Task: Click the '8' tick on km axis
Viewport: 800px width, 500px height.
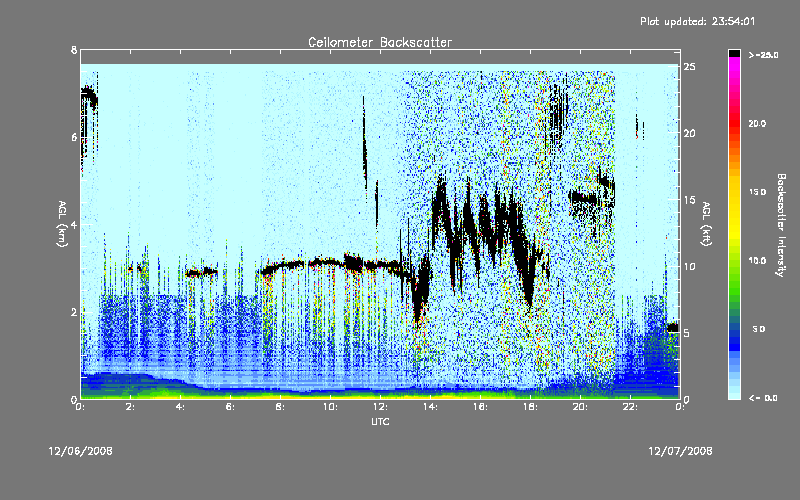Action: 74,50
